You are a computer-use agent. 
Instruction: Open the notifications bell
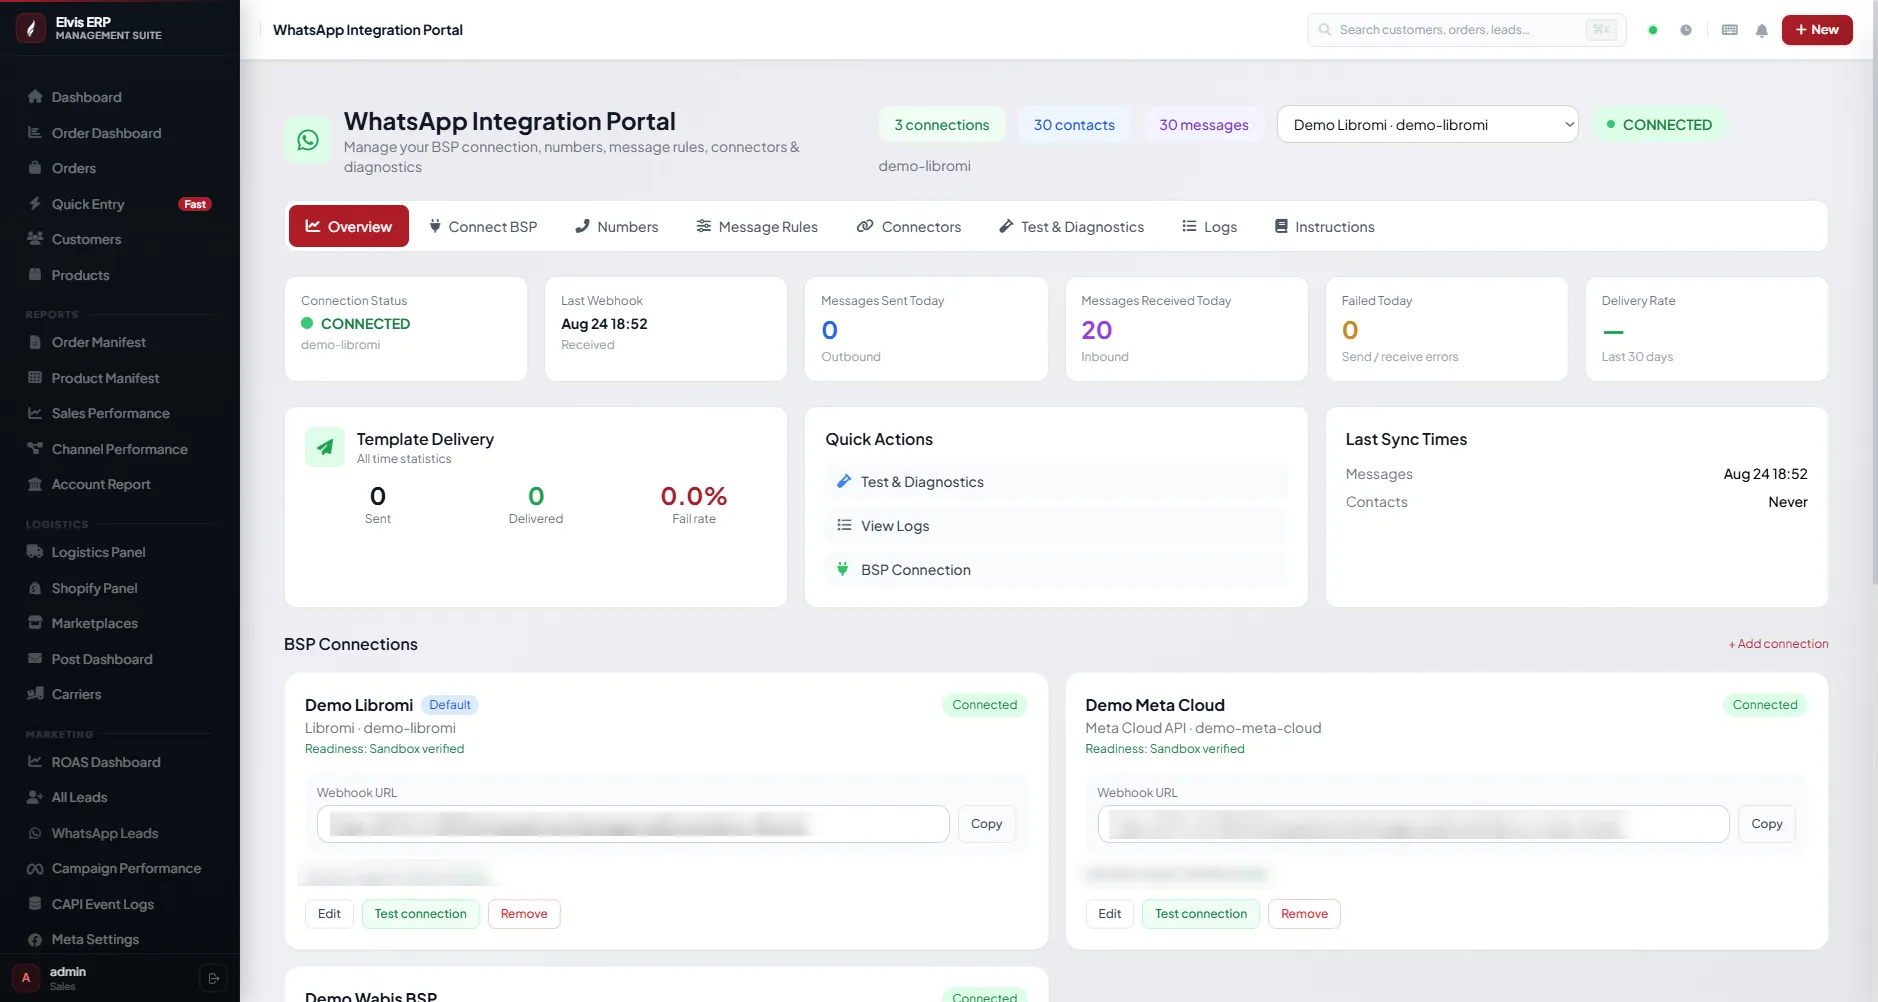coord(1762,30)
